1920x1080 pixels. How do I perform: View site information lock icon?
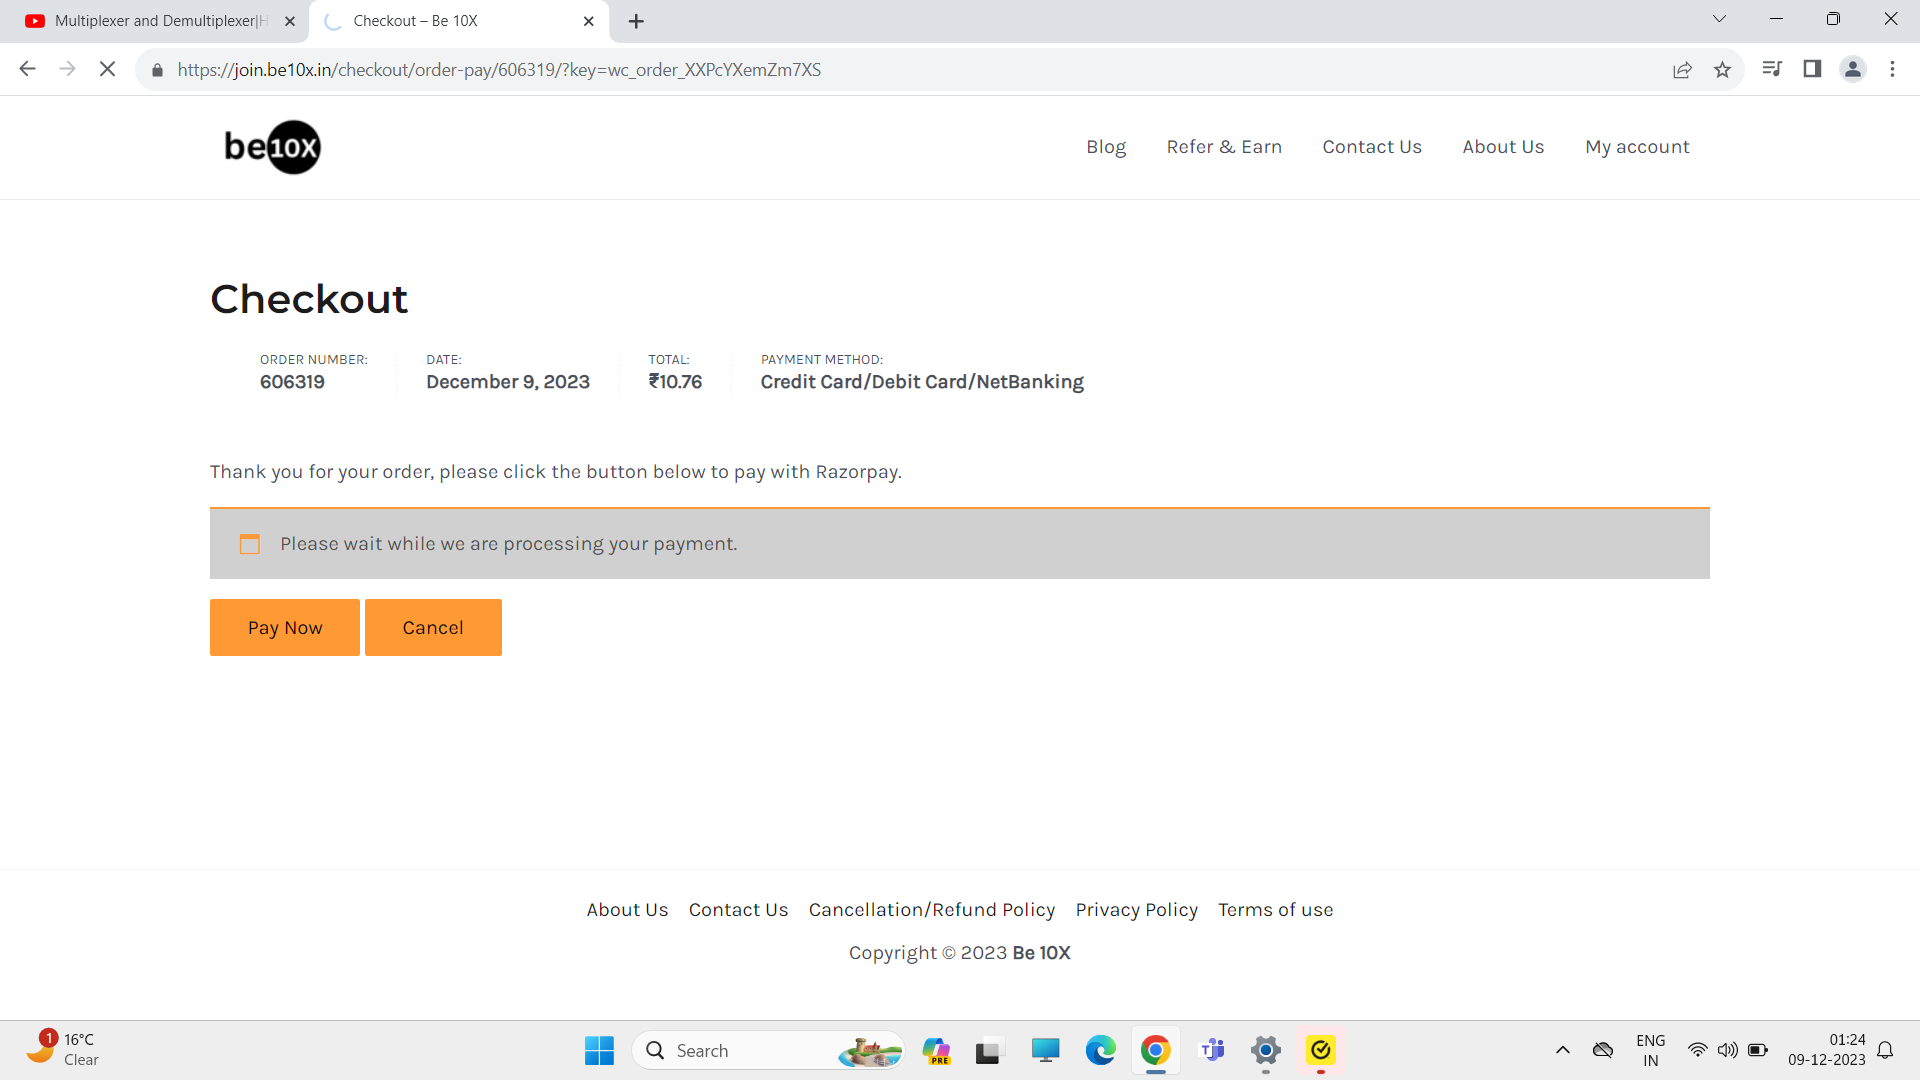coord(157,70)
